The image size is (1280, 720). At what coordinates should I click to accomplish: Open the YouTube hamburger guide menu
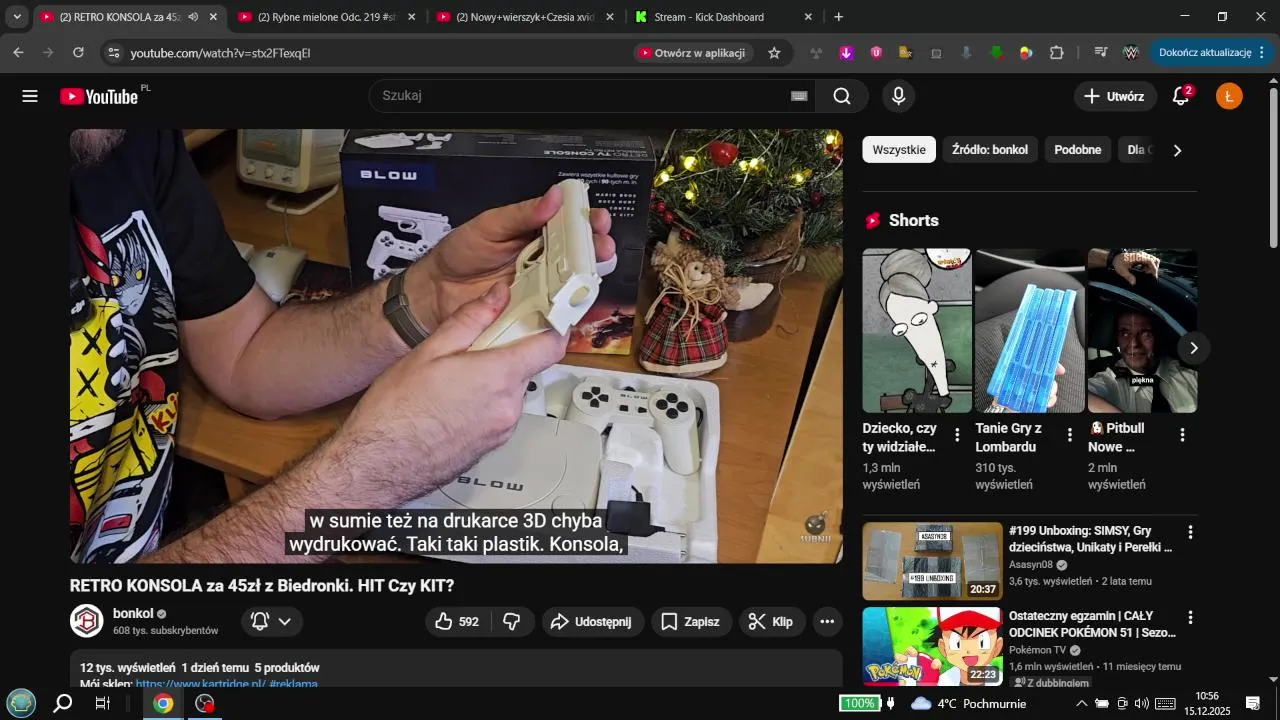tap(30, 96)
